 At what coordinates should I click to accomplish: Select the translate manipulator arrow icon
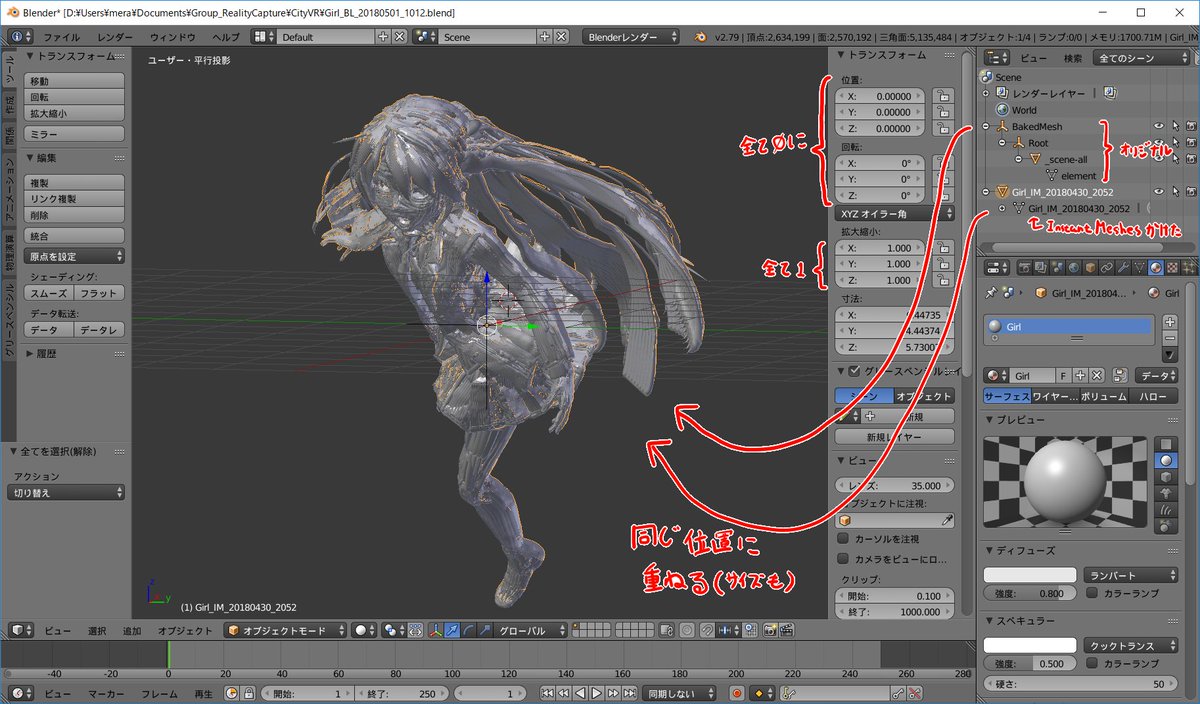tap(451, 630)
